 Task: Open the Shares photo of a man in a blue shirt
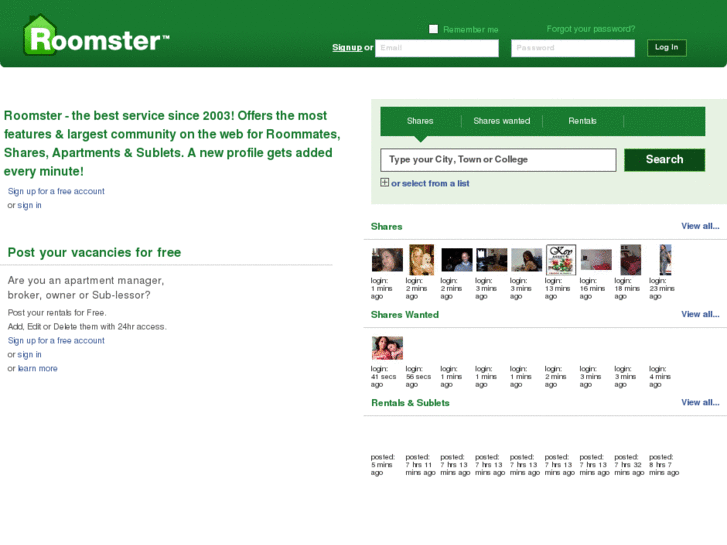click(457, 260)
